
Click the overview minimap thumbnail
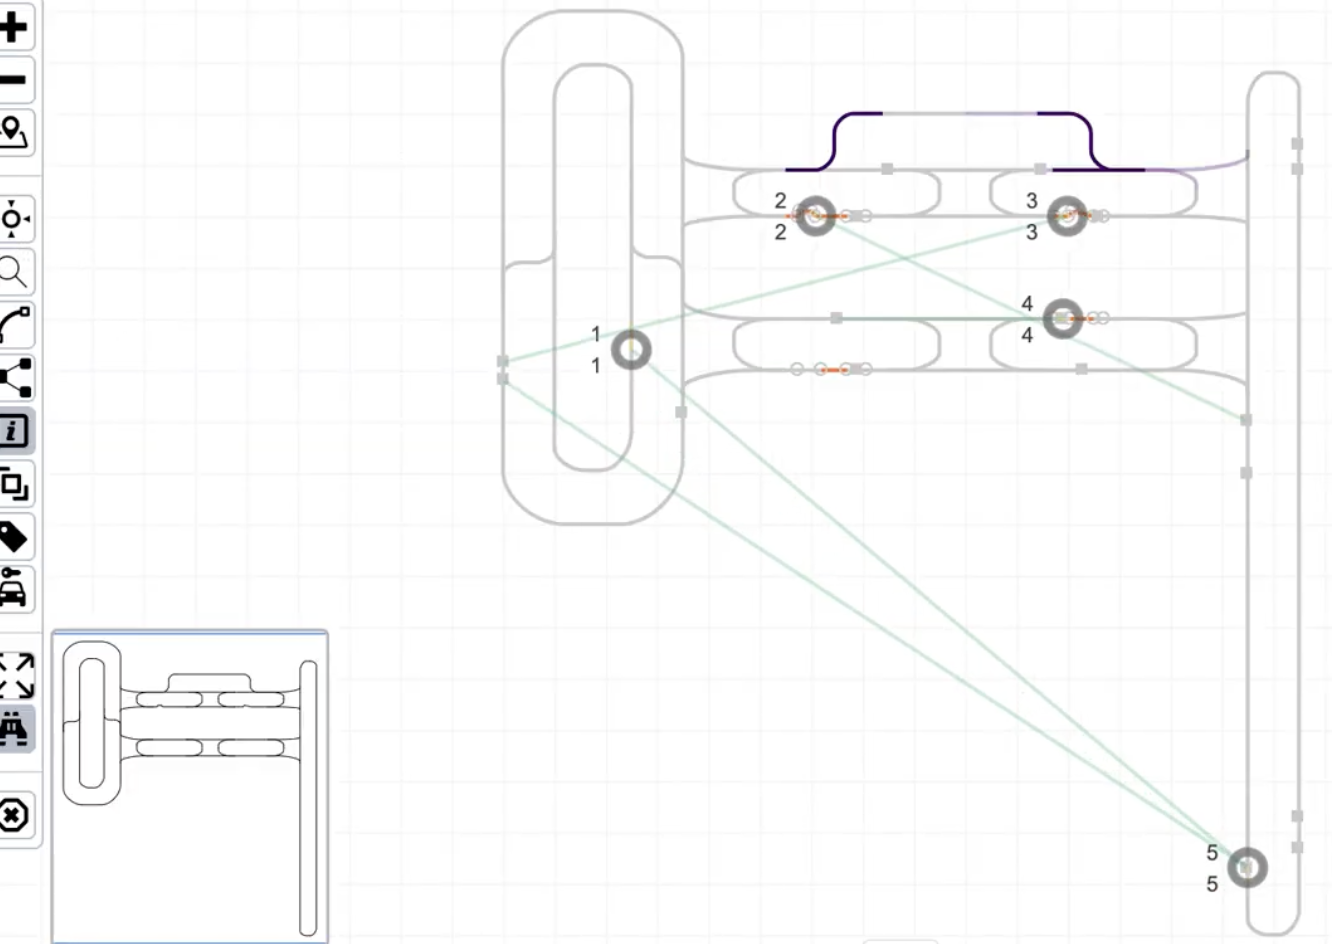[190, 787]
